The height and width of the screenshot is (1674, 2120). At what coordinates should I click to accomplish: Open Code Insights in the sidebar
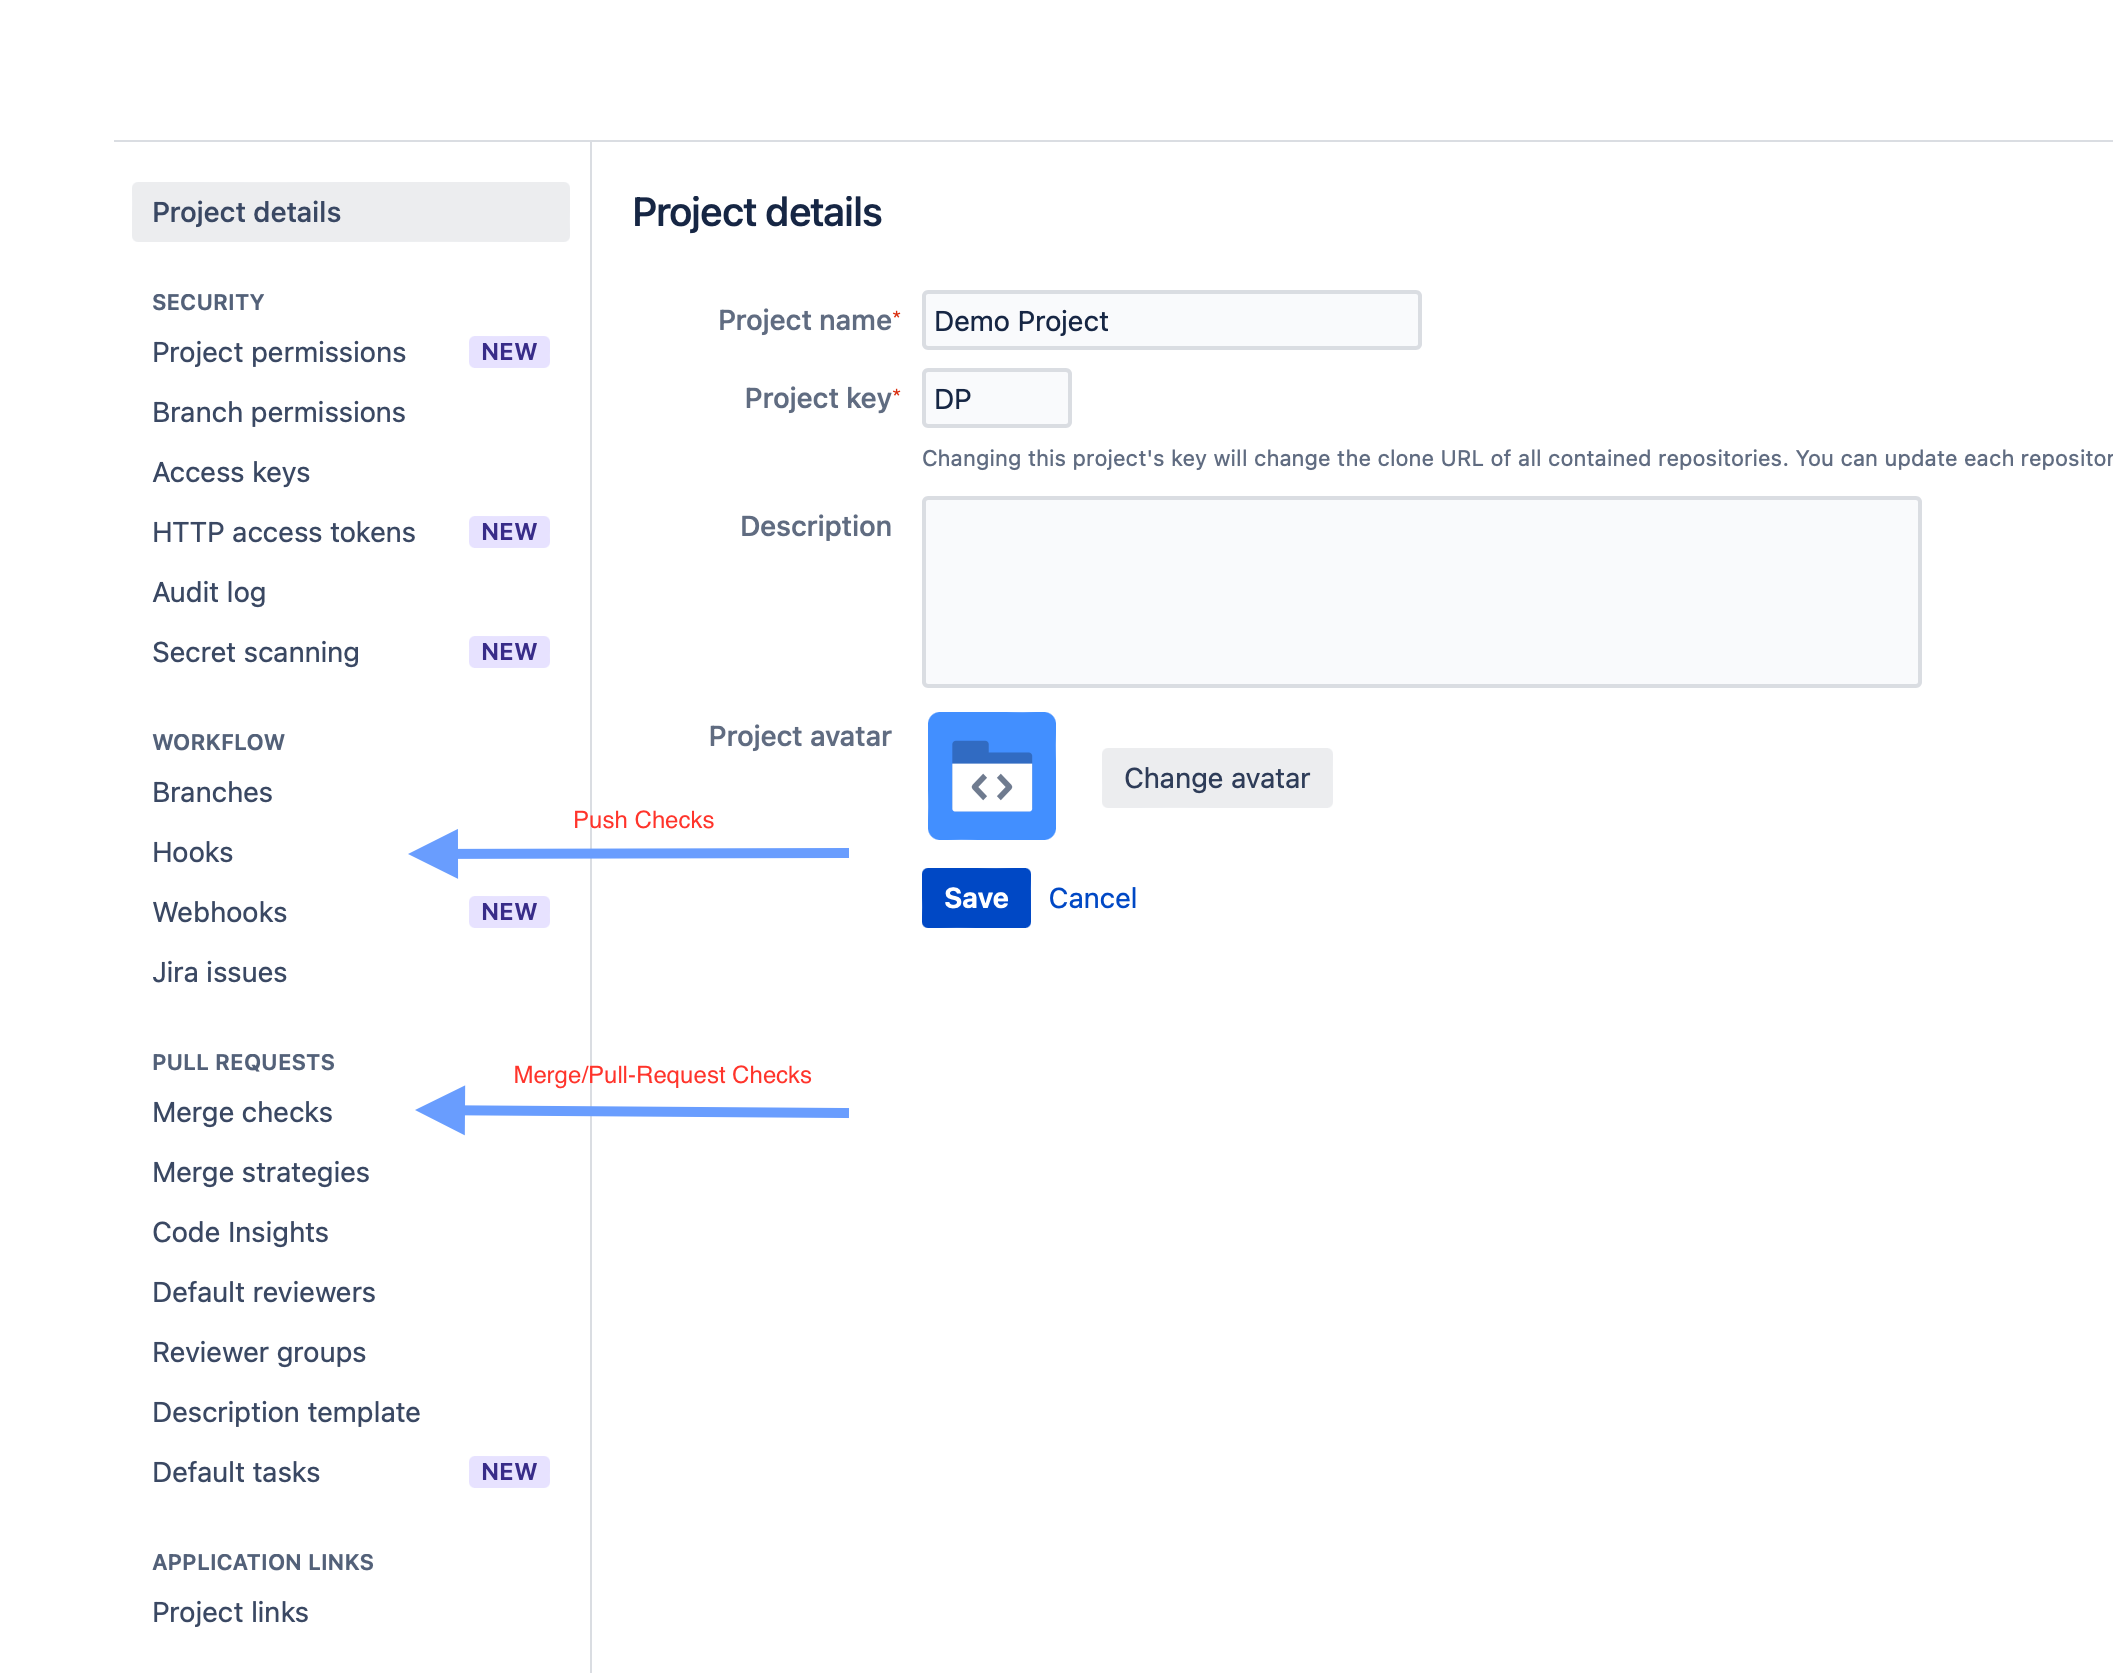point(241,1232)
